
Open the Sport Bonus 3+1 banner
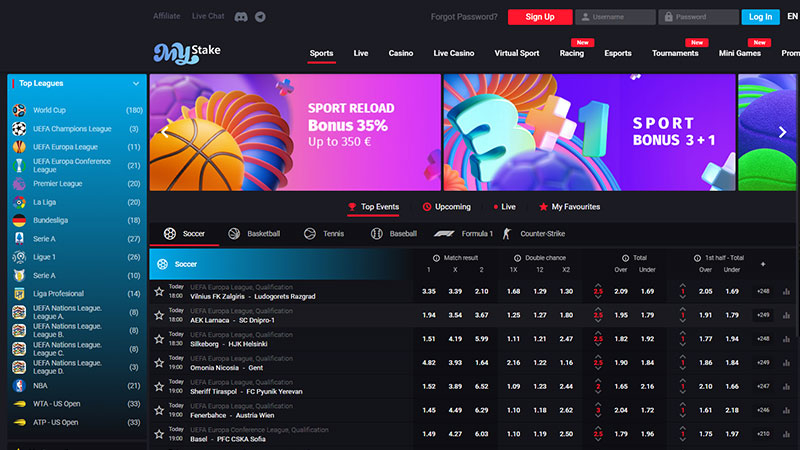pyautogui.click(x=589, y=132)
